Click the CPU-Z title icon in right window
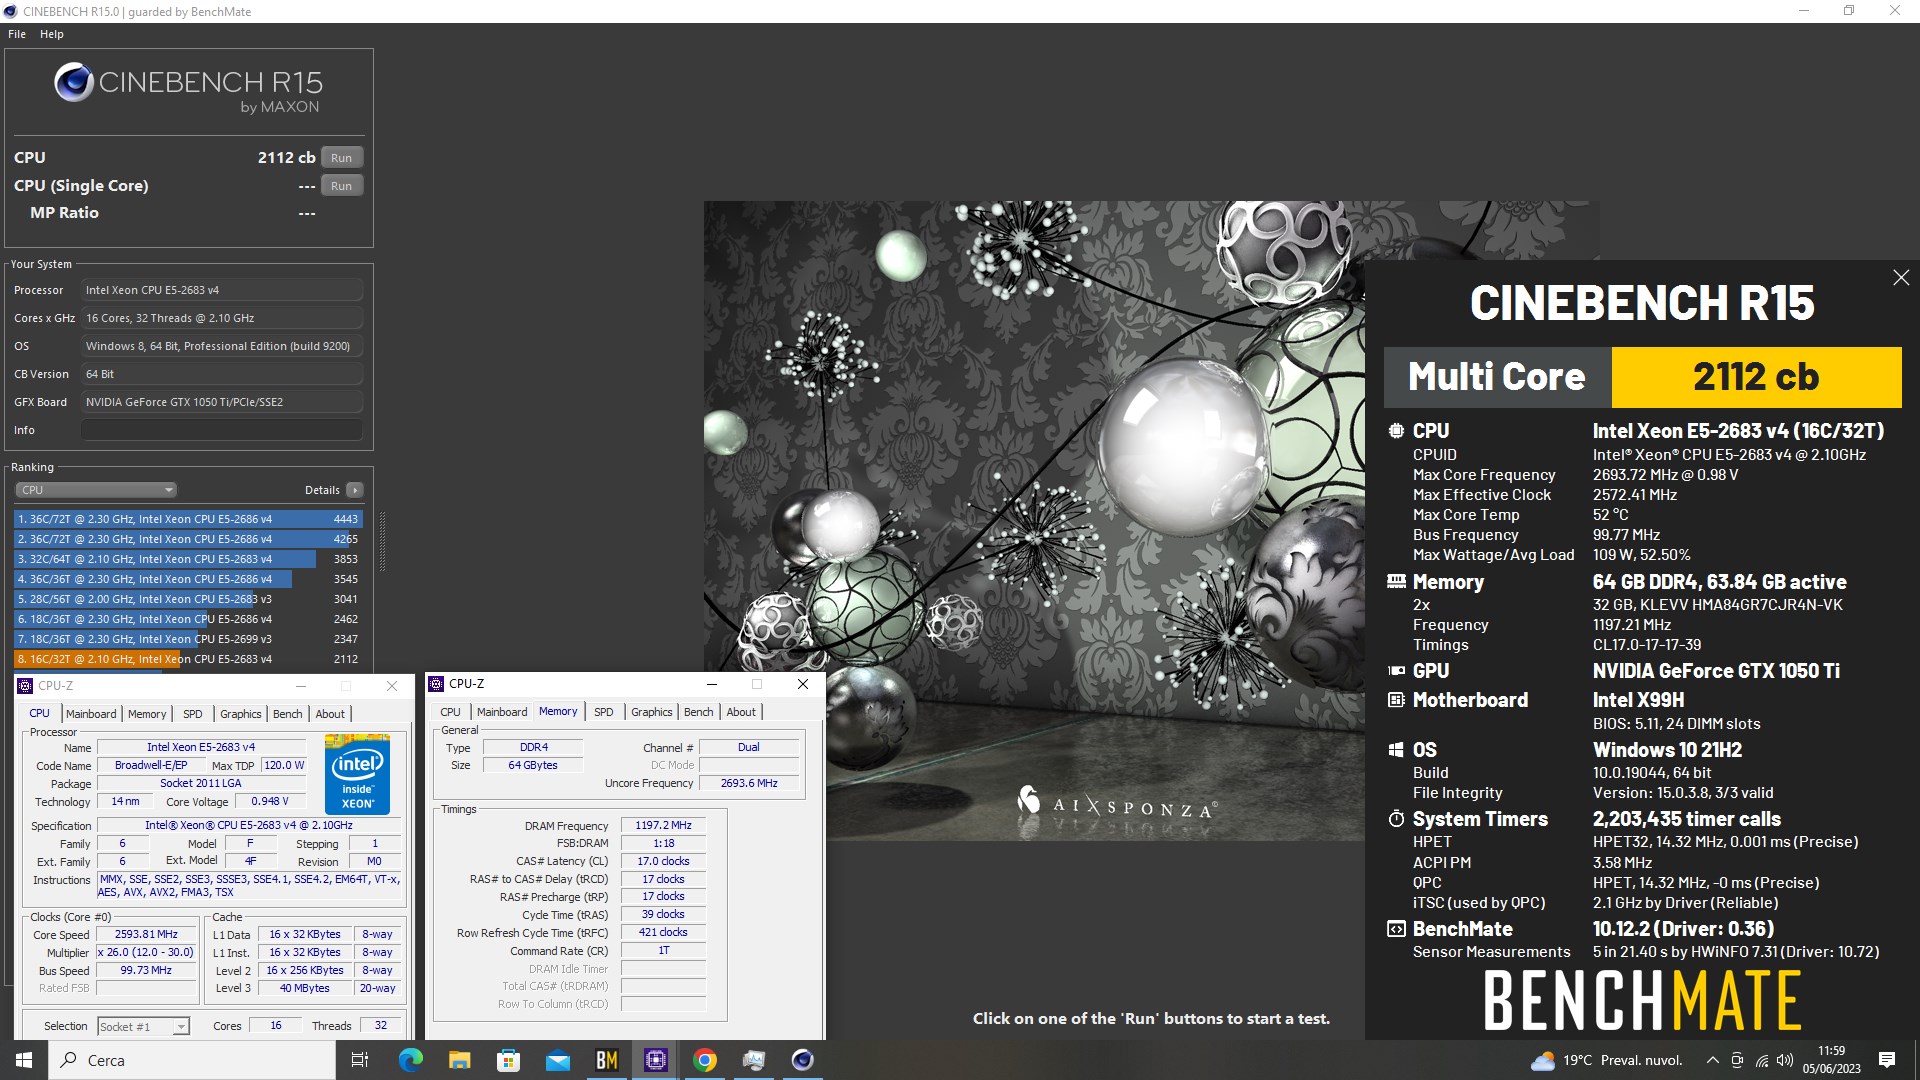 tap(436, 684)
